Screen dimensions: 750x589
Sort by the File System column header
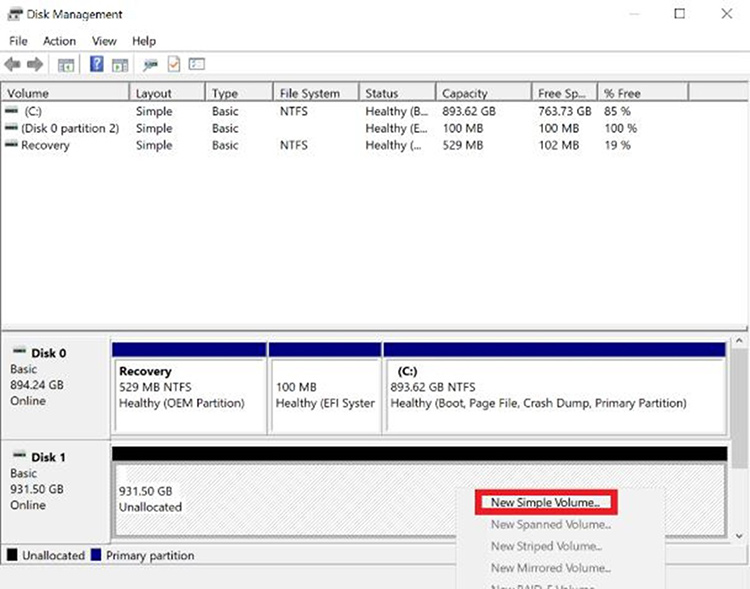tap(316, 93)
